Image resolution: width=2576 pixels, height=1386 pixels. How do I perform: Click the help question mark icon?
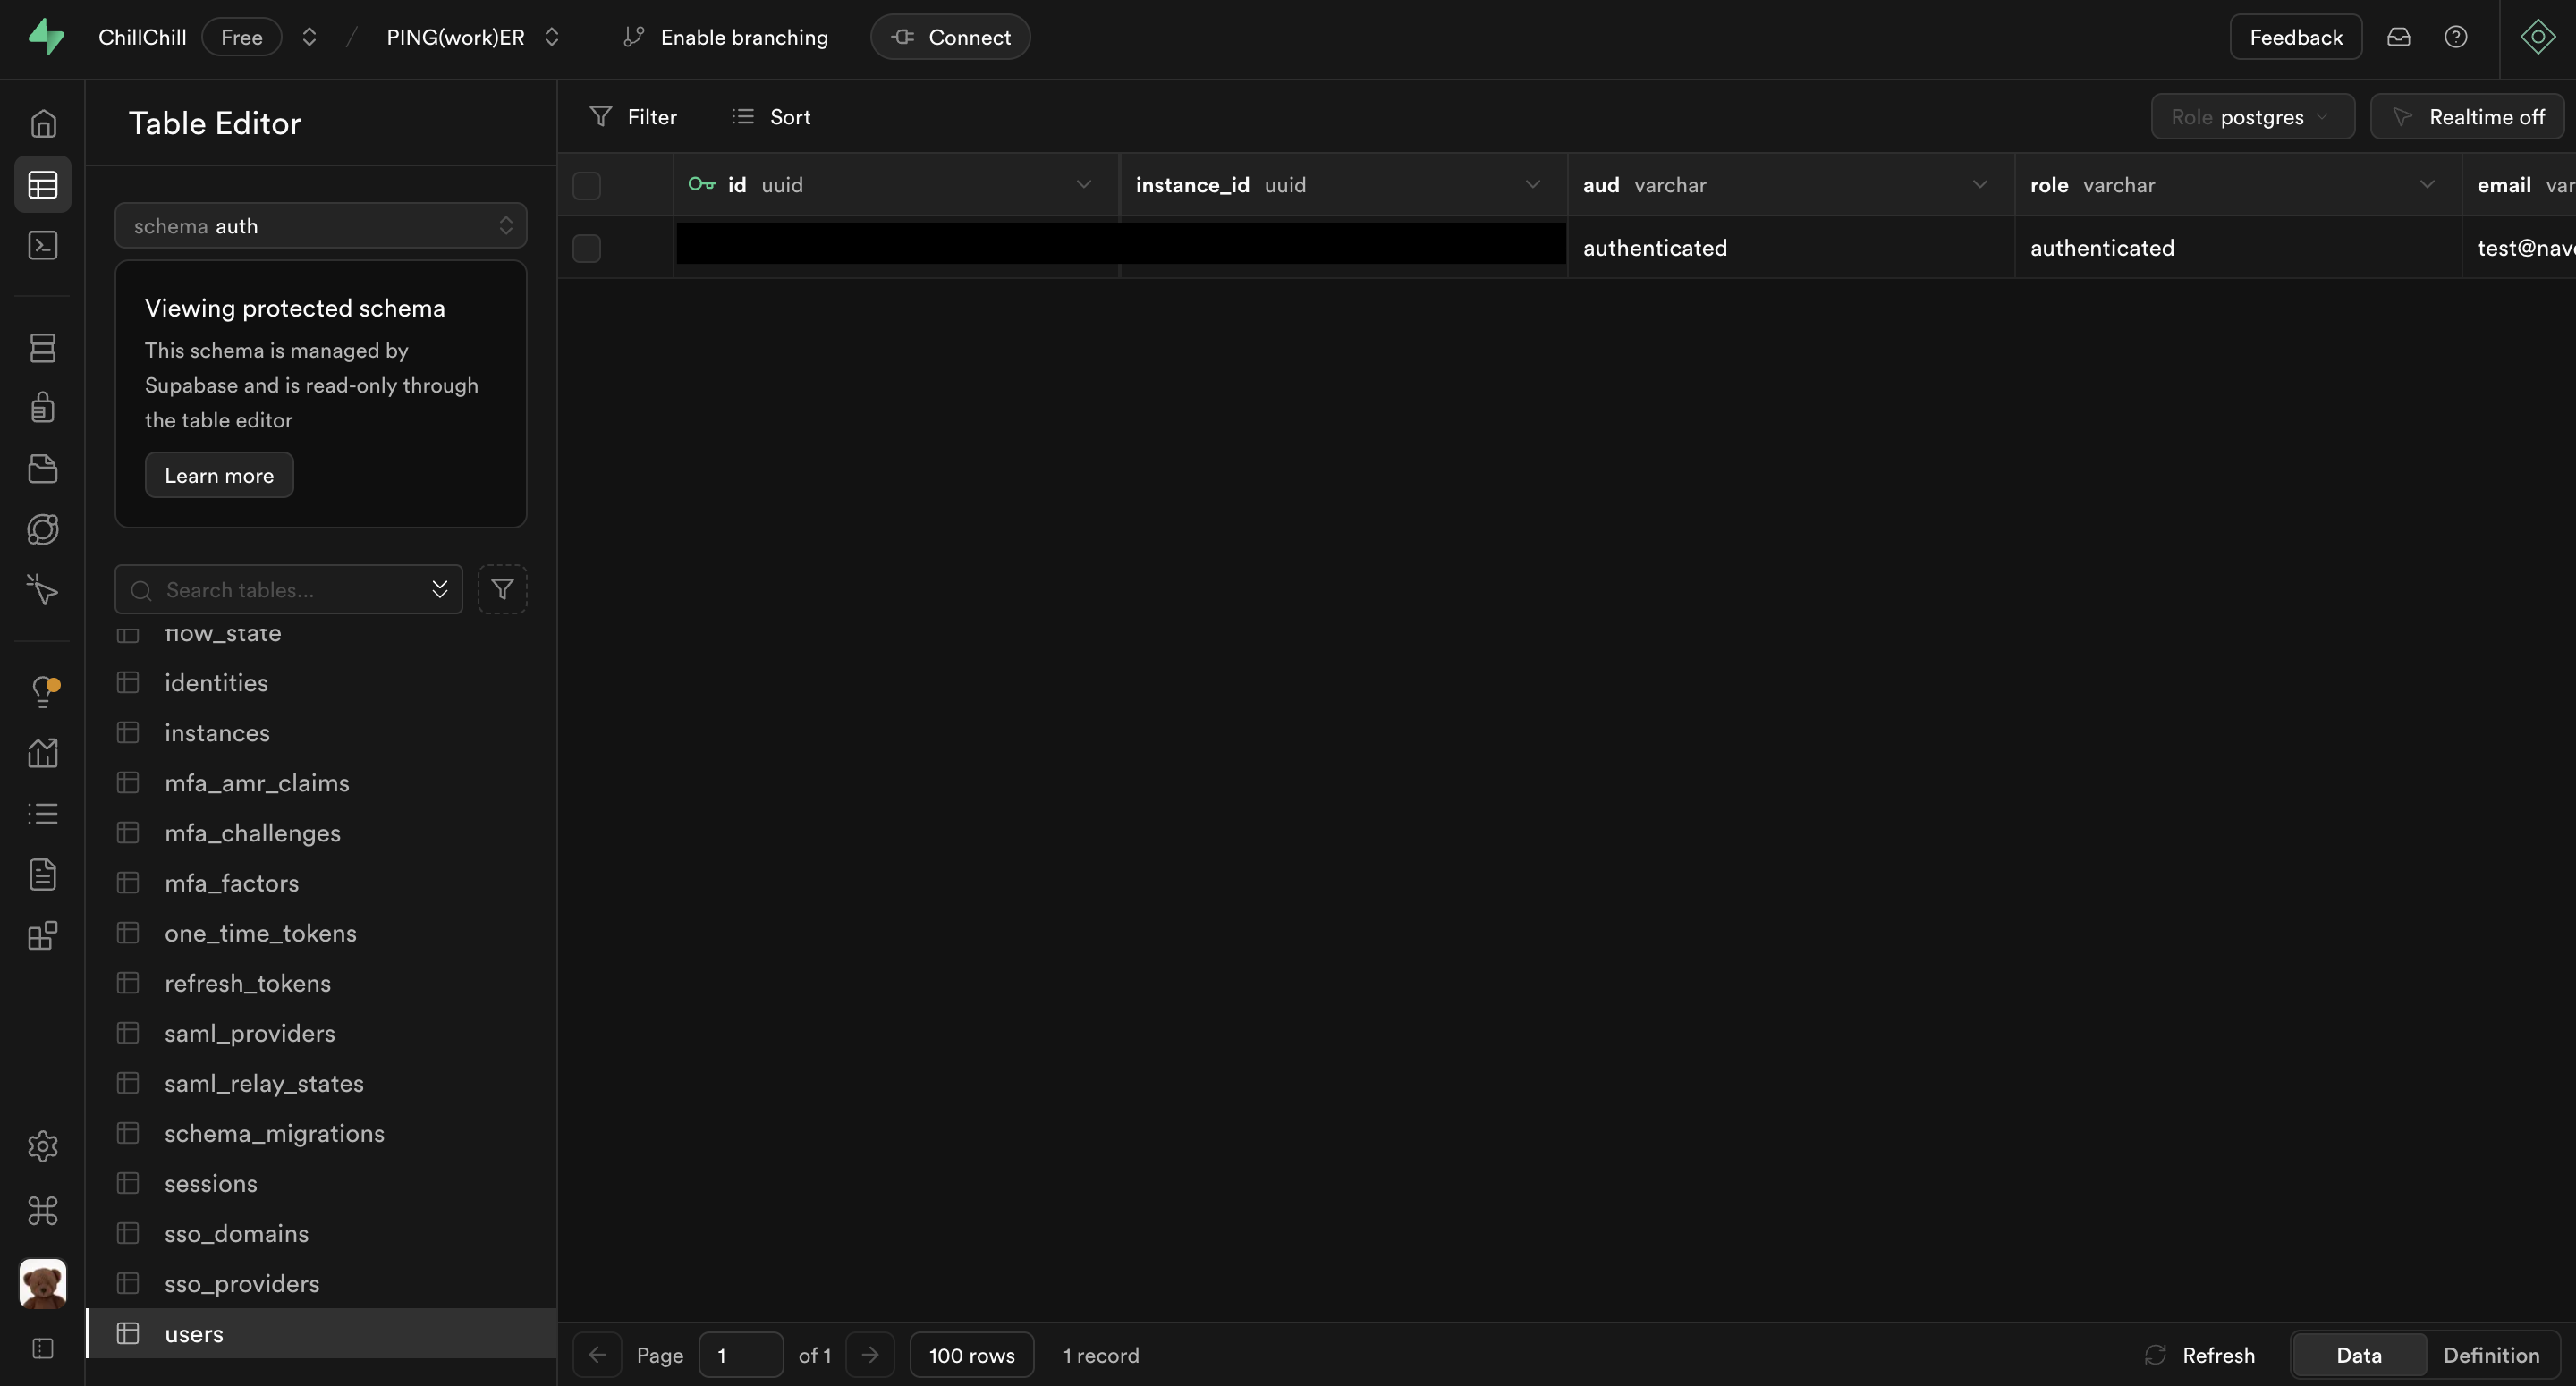tap(2455, 37)
